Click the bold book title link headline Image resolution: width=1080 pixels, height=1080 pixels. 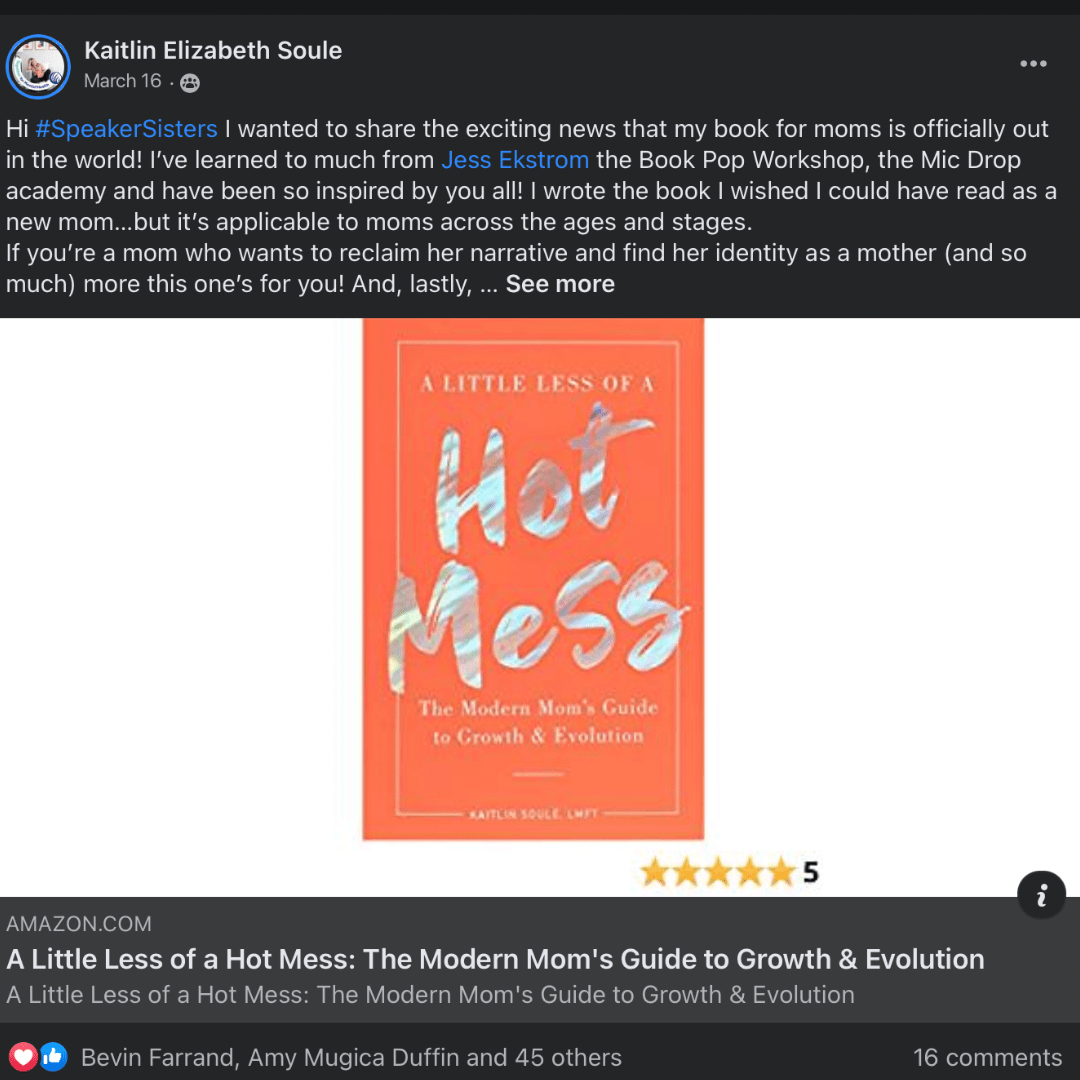point(495,959)
